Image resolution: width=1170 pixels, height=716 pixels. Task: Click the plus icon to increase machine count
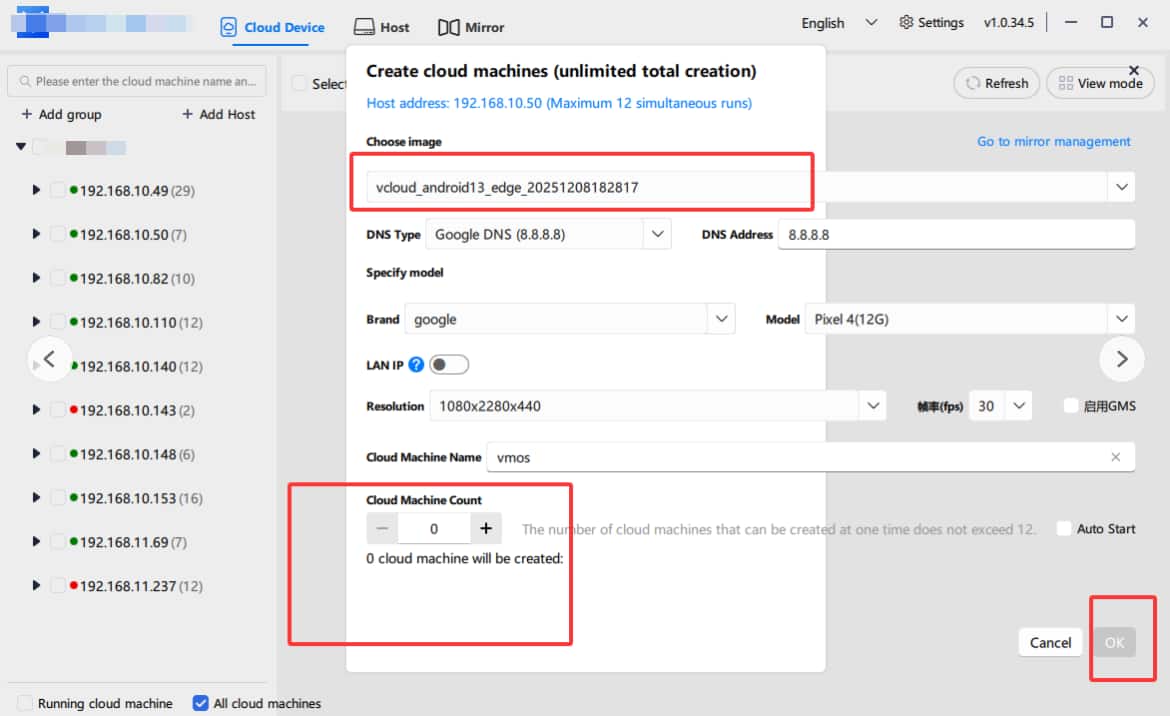(486, 529)
